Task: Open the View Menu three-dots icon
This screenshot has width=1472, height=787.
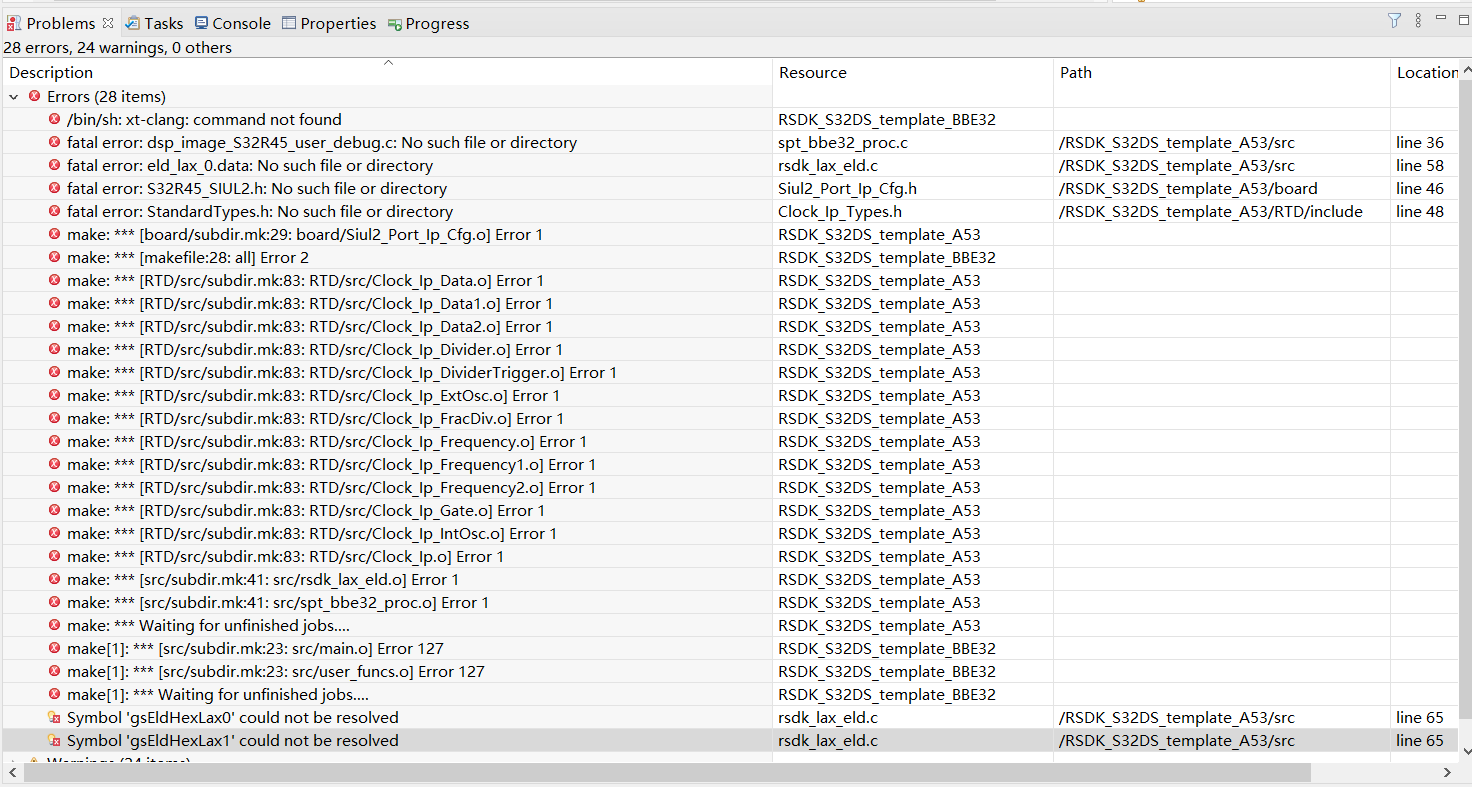Action: [x=1418, y=21]
